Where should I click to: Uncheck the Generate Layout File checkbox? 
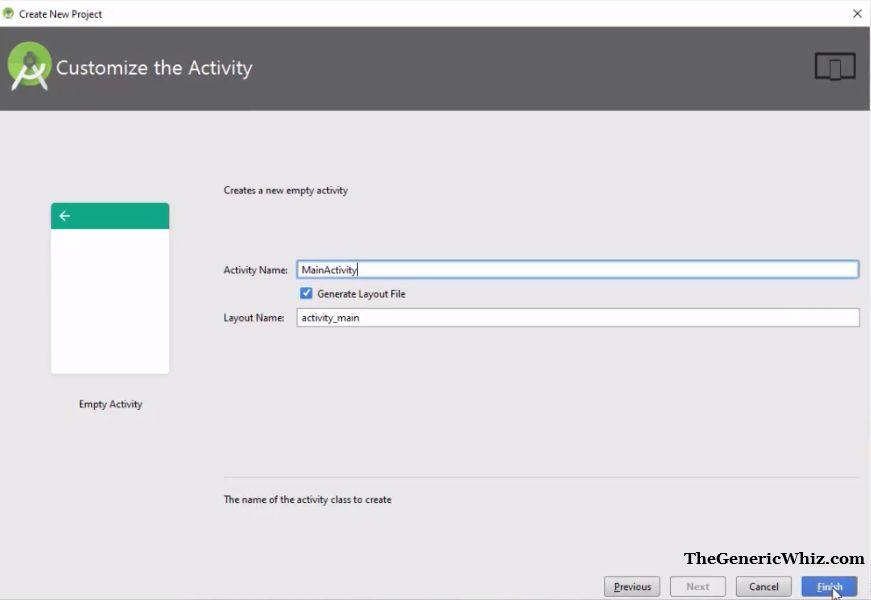(306, 293)
